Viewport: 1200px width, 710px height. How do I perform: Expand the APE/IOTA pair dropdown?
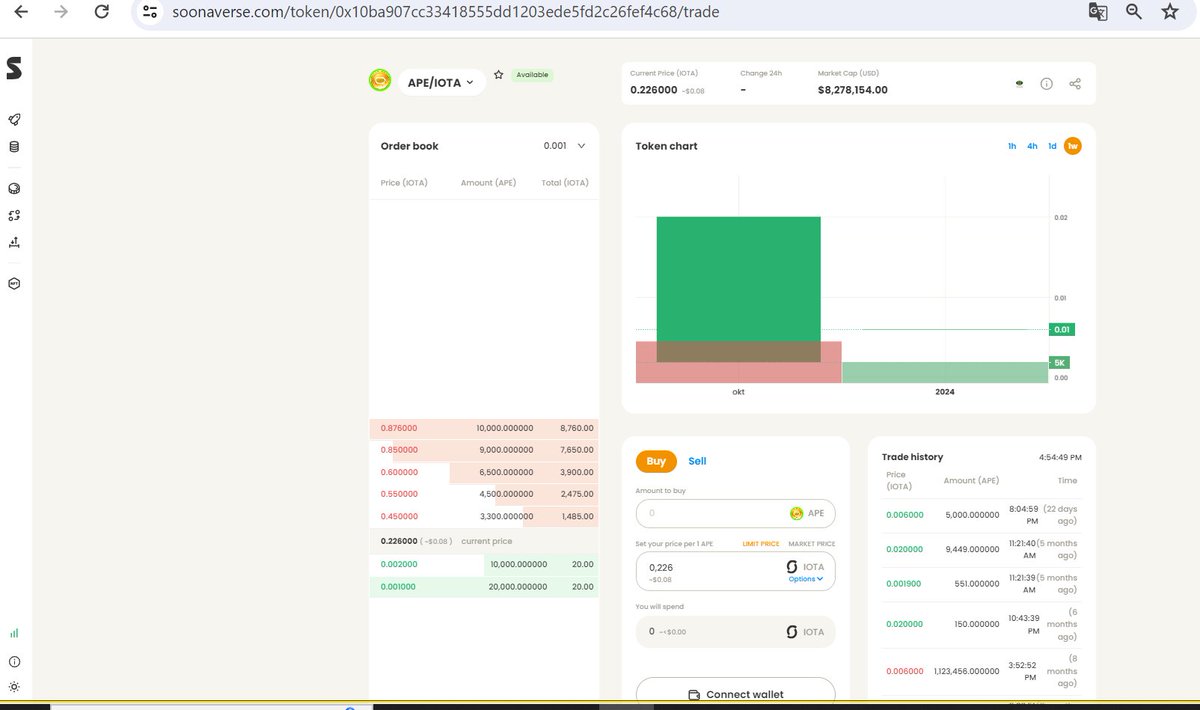click(x=442, y=82)
